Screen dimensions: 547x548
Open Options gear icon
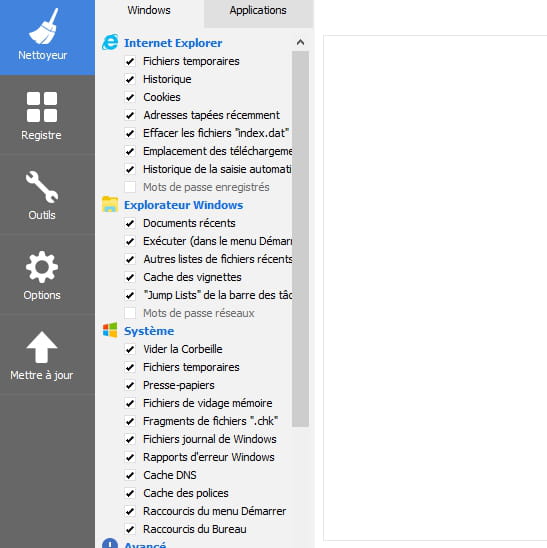click(x=42, y=267)
